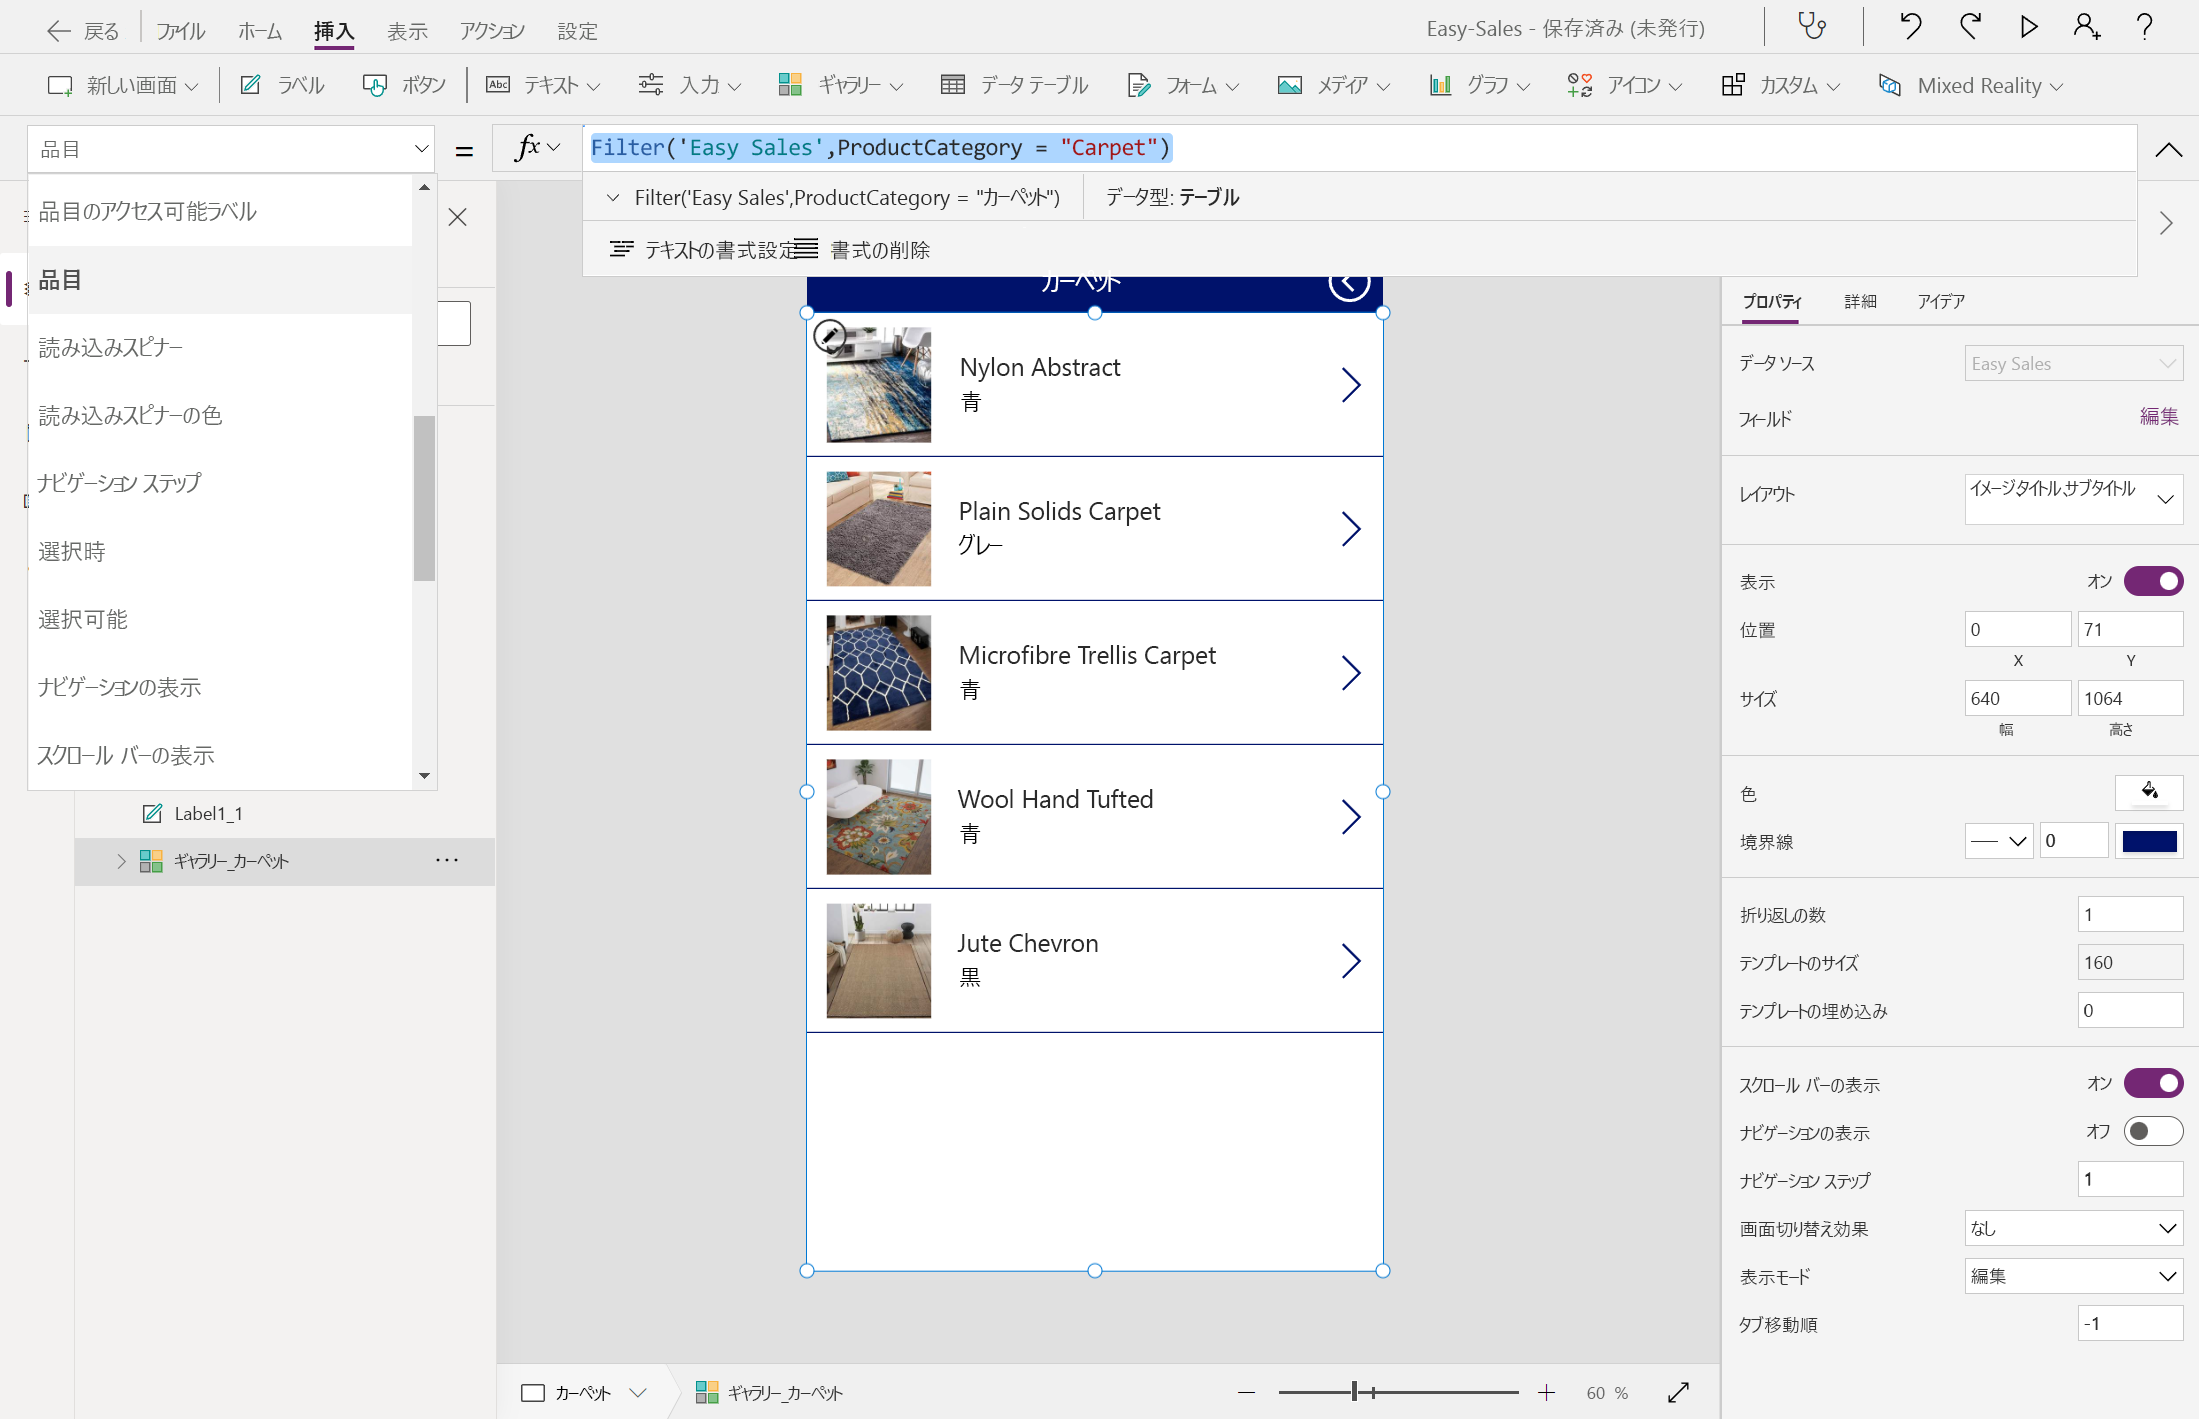Click the zoom in plus icon

click(x=1546, y=1392)
